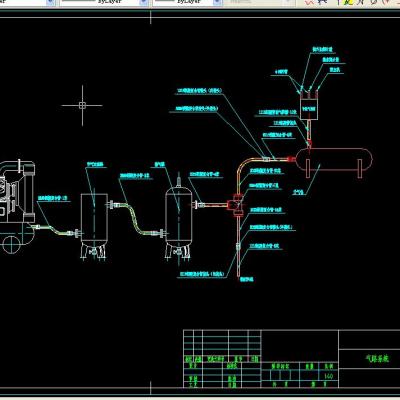The image size is (400, 400).
Task: Select the horizontal red storage tank outline
Action: (334, 159)
